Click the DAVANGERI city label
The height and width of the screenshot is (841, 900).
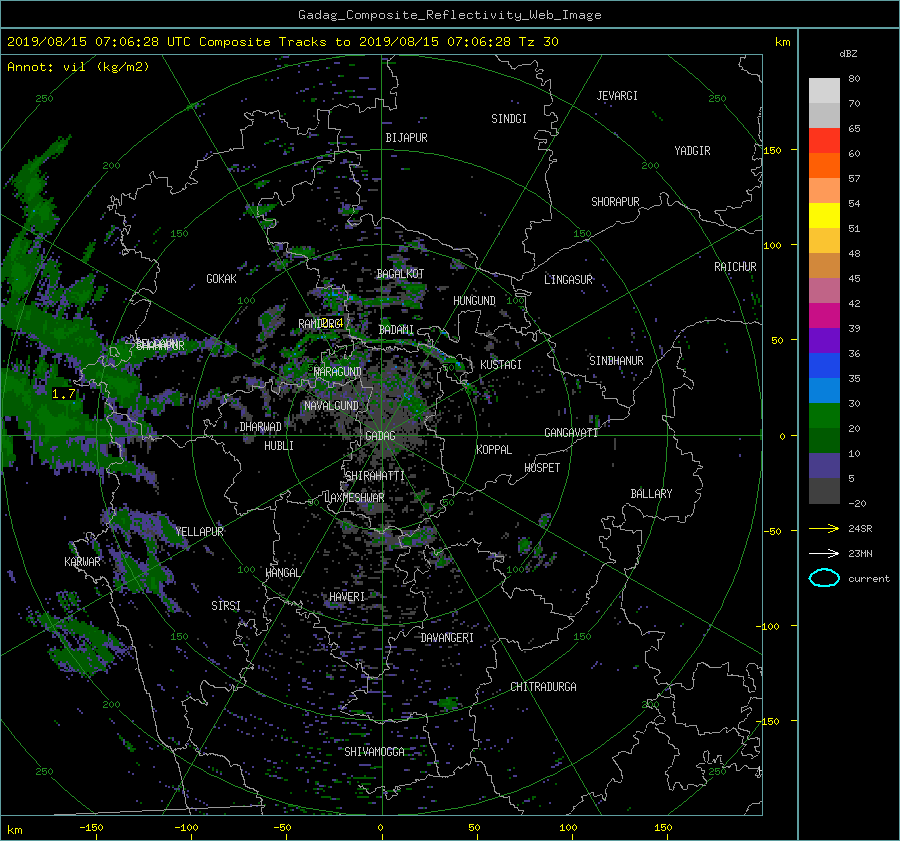click(447, 638)
